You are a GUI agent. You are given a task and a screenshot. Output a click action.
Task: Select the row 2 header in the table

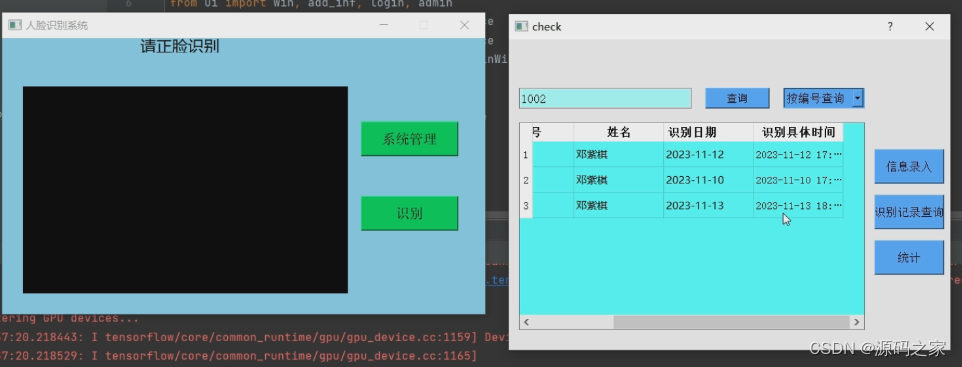(526, 180)
